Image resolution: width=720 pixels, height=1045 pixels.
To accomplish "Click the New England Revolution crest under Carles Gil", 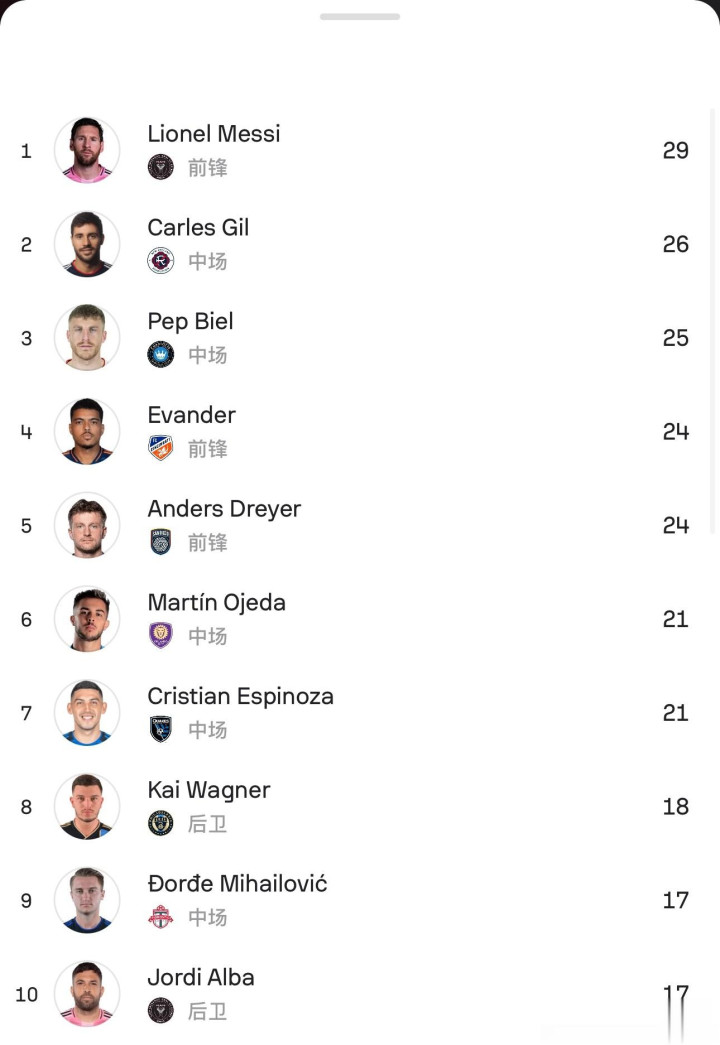I will 160,261.
